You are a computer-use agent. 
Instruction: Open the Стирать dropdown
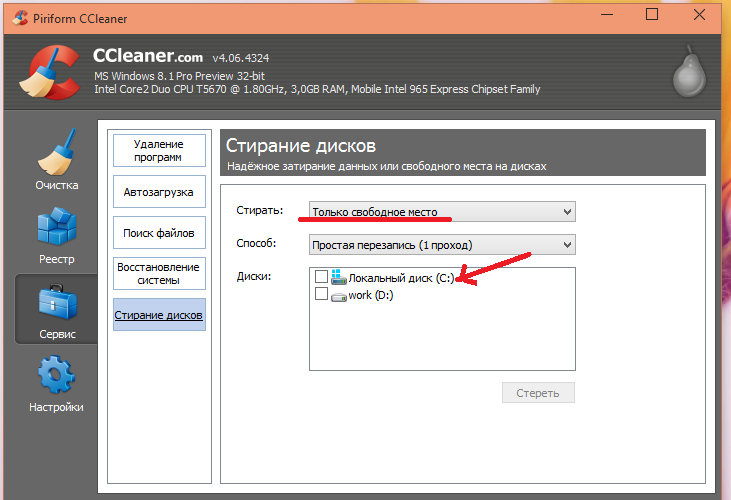(442, 212)
